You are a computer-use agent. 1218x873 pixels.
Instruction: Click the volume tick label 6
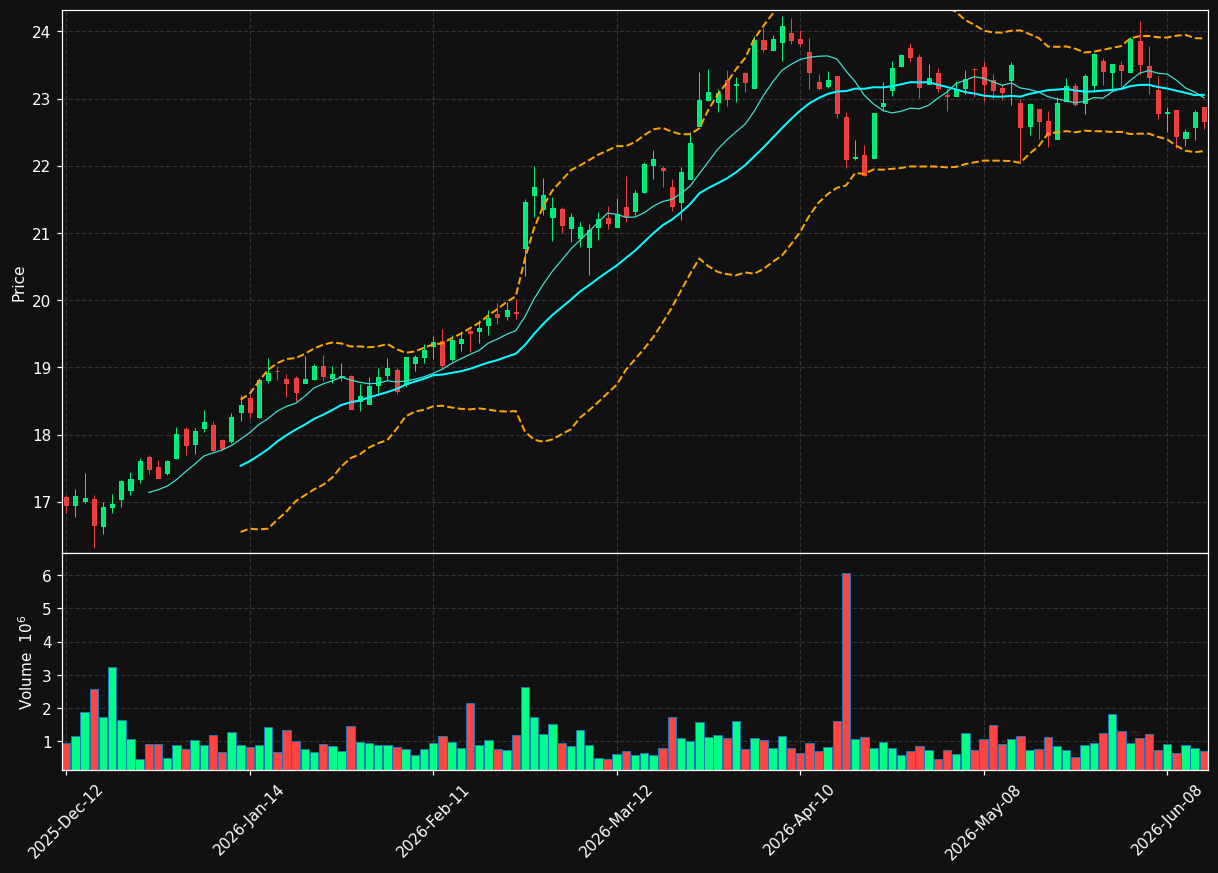pos(46,576)
